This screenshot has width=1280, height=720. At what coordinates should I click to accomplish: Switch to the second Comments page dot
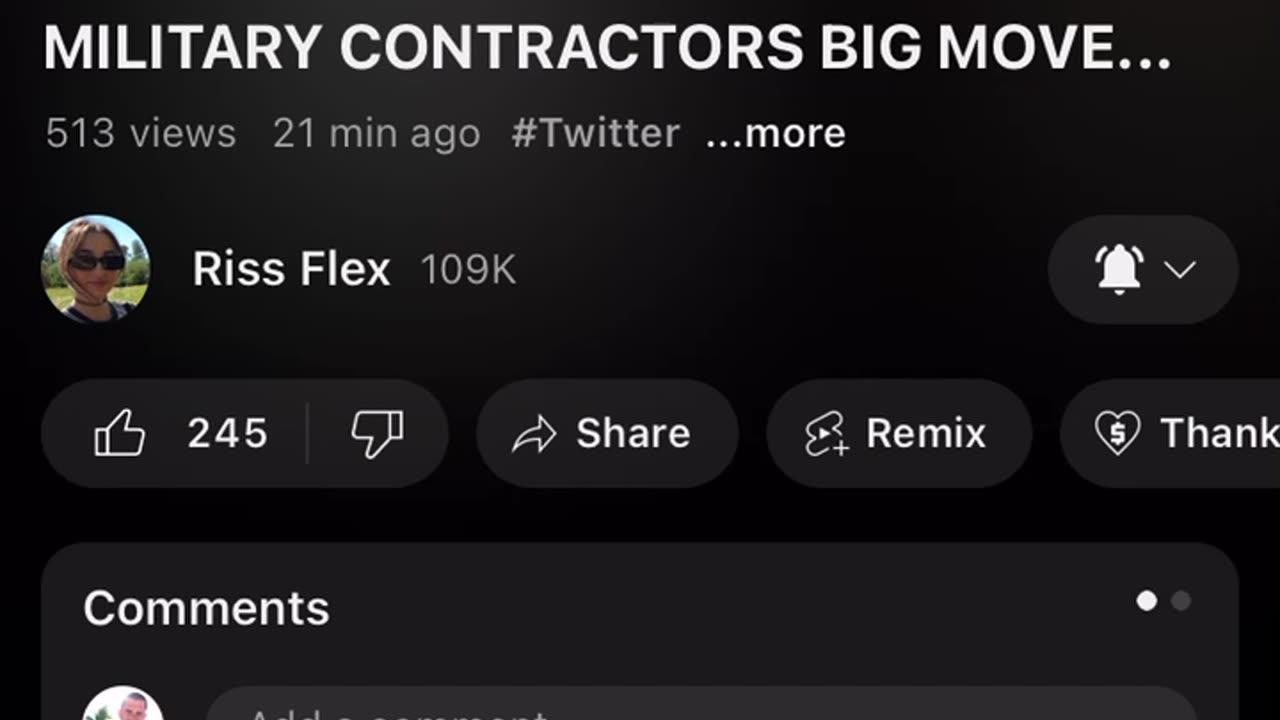tap(1181, 600)
